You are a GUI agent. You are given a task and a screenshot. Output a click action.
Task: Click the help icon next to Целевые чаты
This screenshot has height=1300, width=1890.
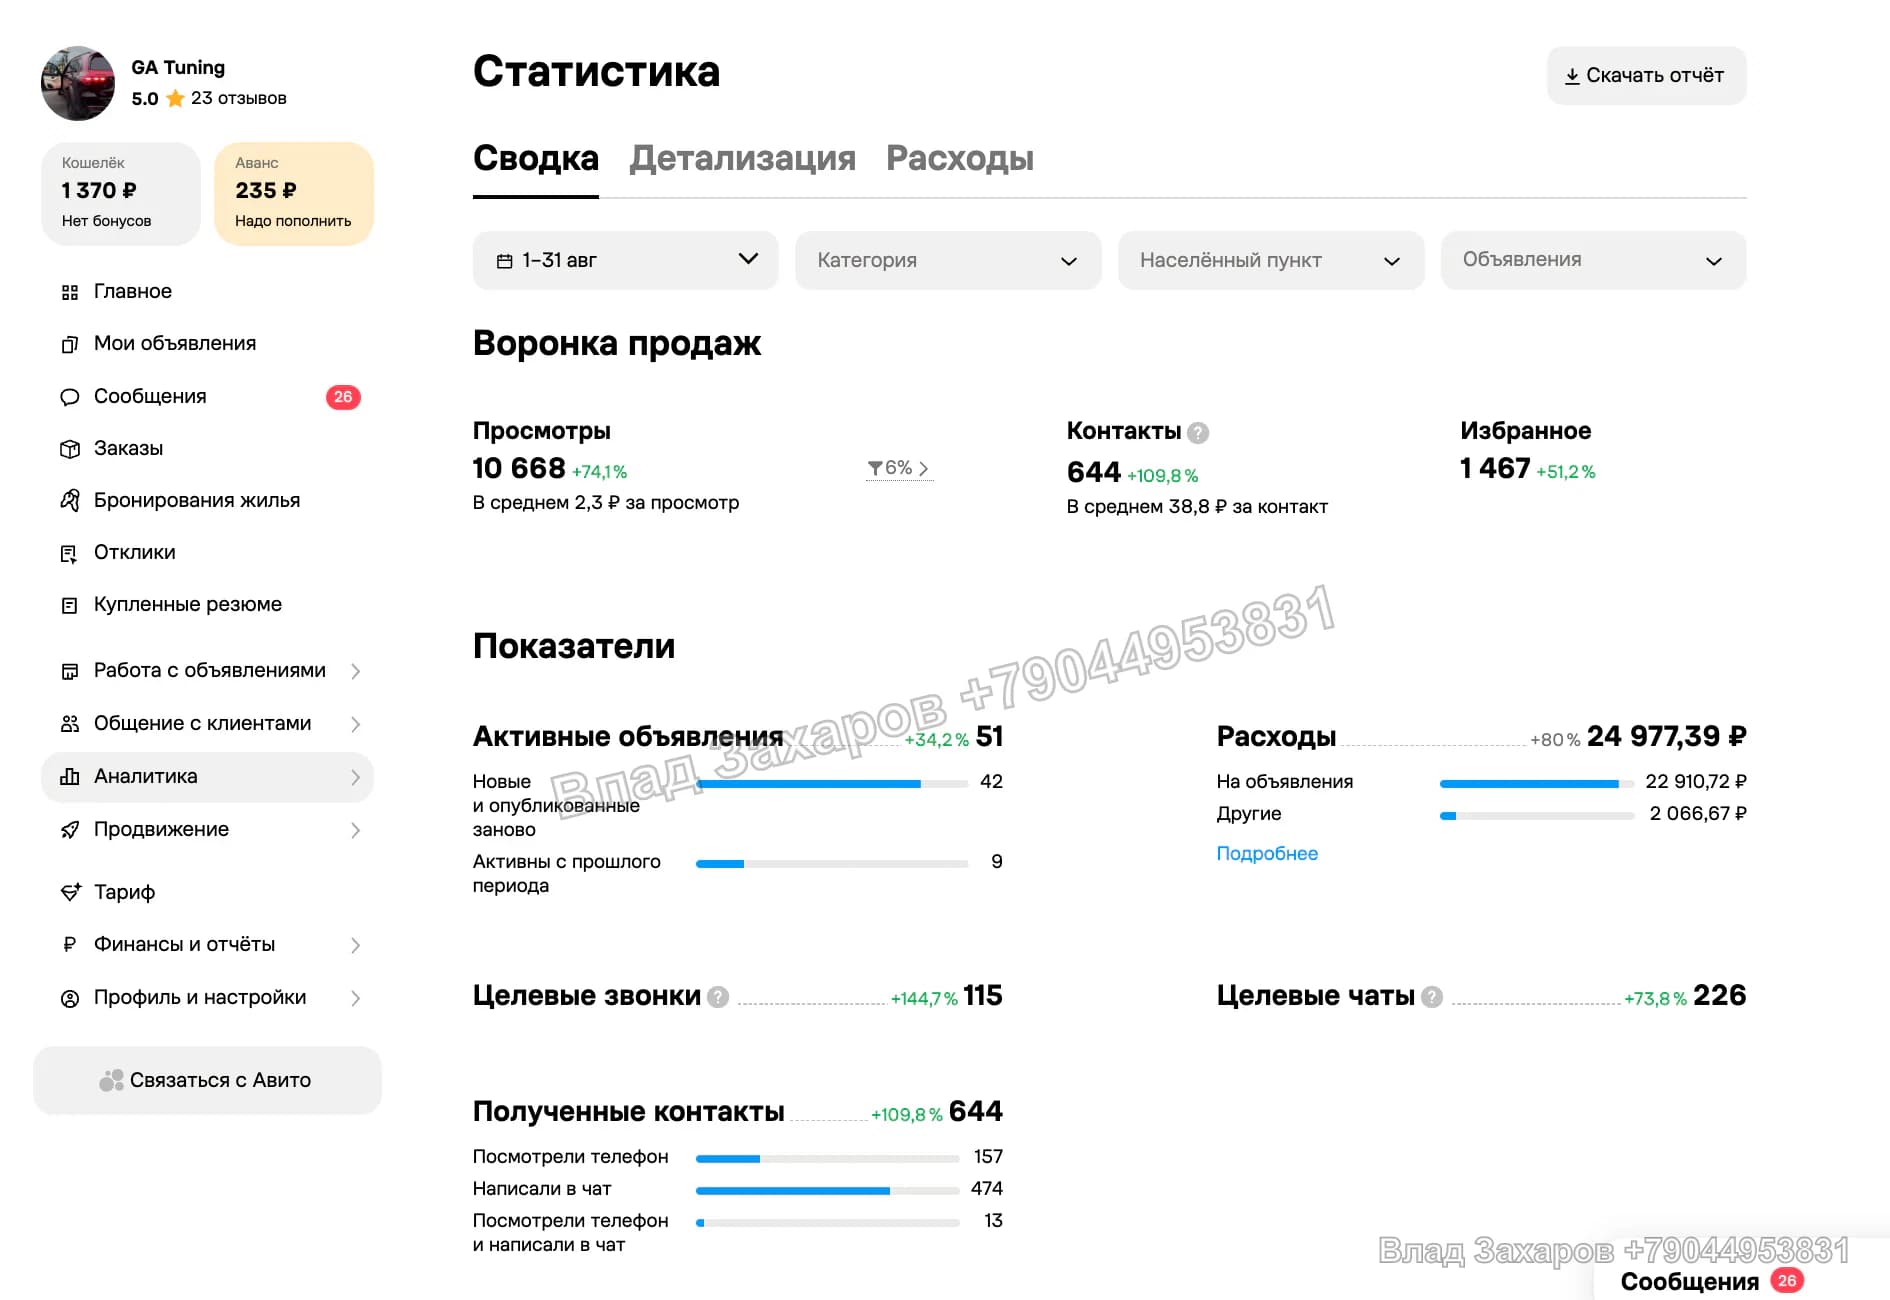[x=1431, y=997]
